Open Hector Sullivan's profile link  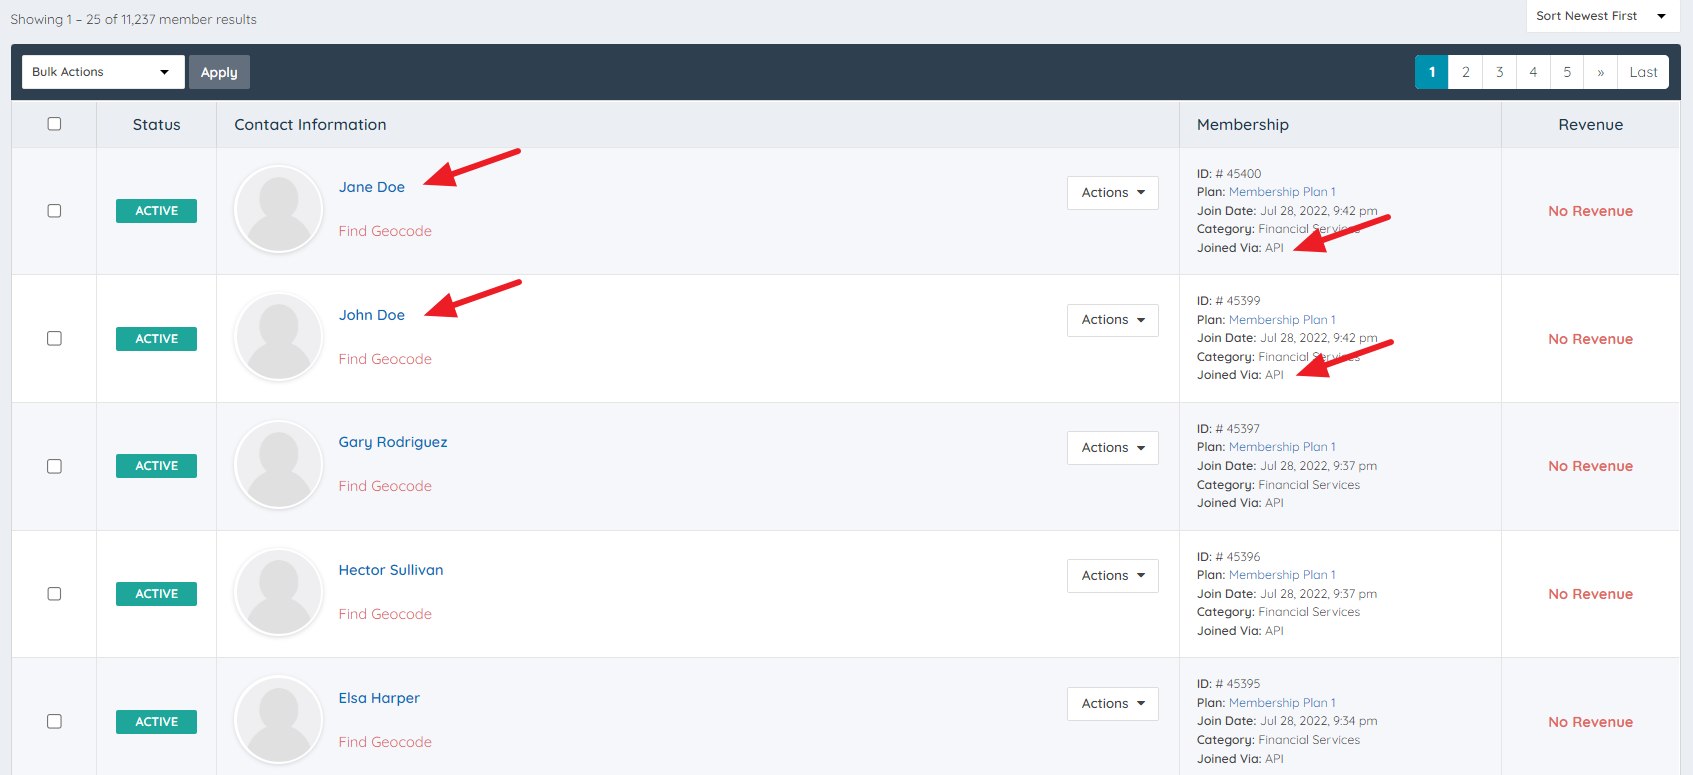[x=391, y=570]
